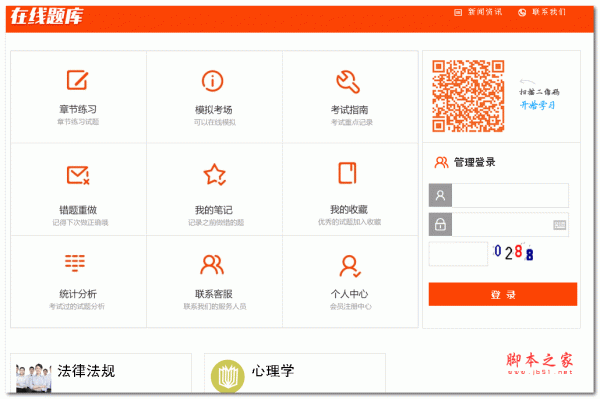Image resolution: width=600 pixels, height=399 pixels.
Task: Select the 我的笔记 title text
Action: (214, 210)
